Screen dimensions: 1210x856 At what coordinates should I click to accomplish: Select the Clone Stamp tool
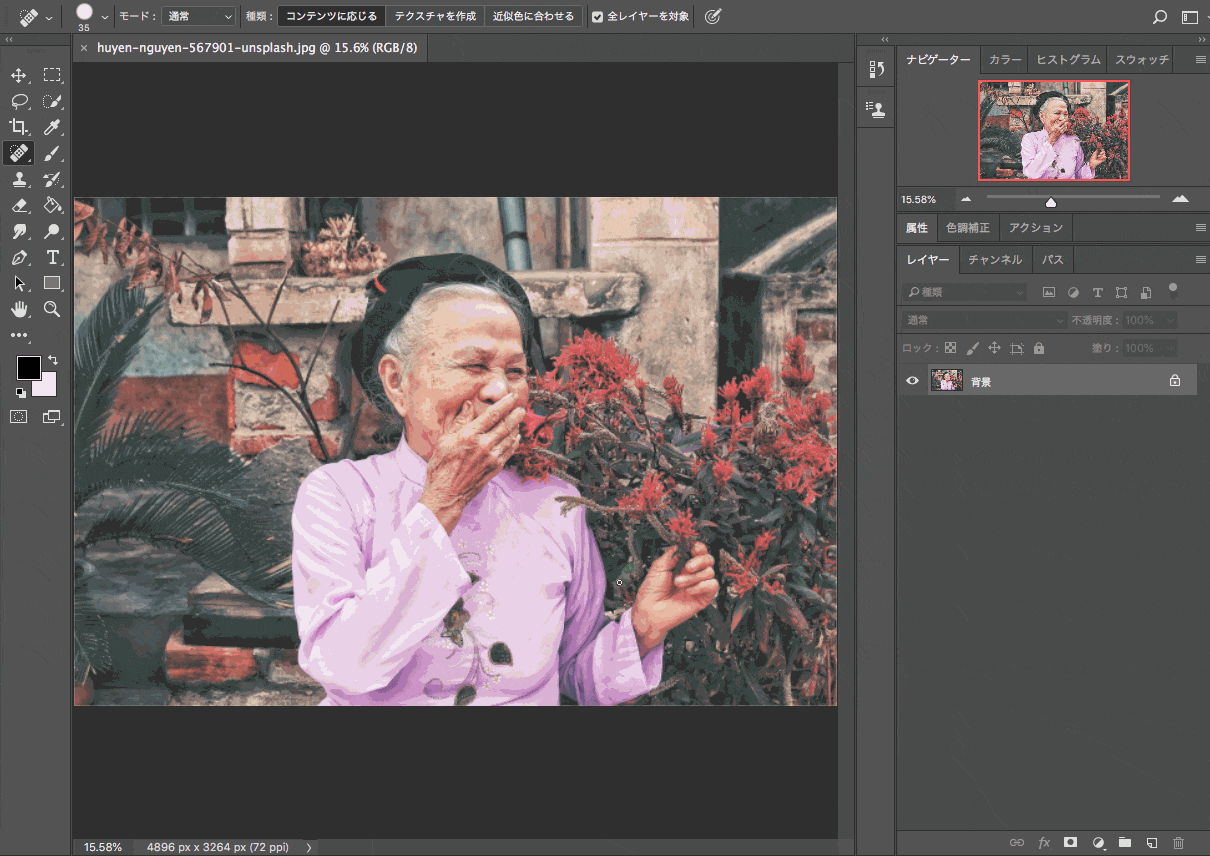pos(19,179)
